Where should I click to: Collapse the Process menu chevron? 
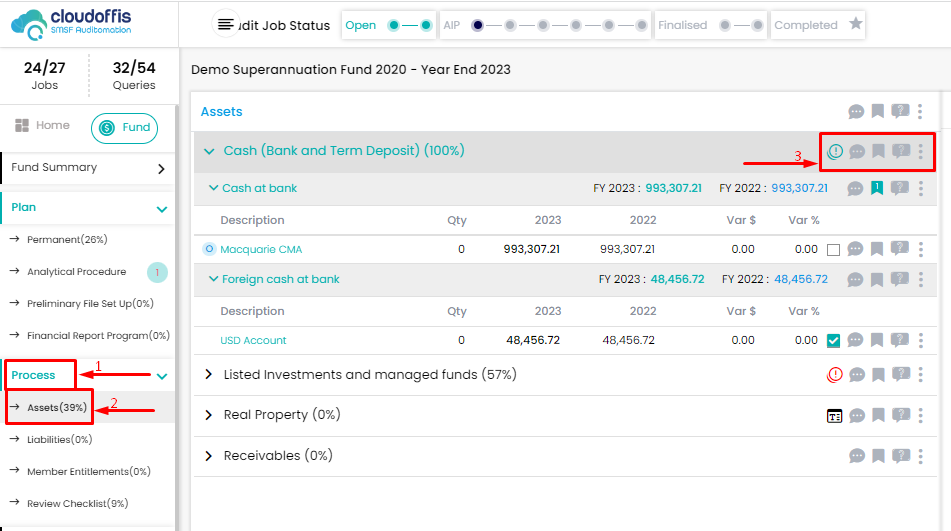(162, 376)
